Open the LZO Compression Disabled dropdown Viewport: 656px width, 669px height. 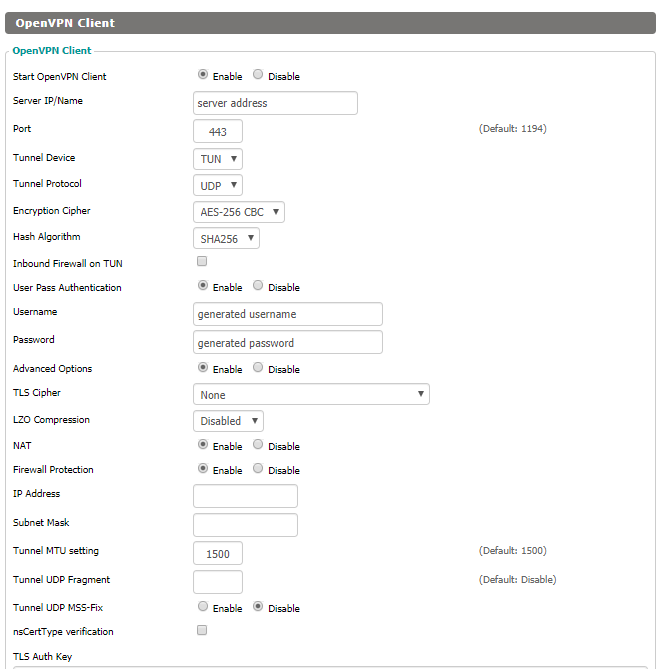tap(228, 421)
